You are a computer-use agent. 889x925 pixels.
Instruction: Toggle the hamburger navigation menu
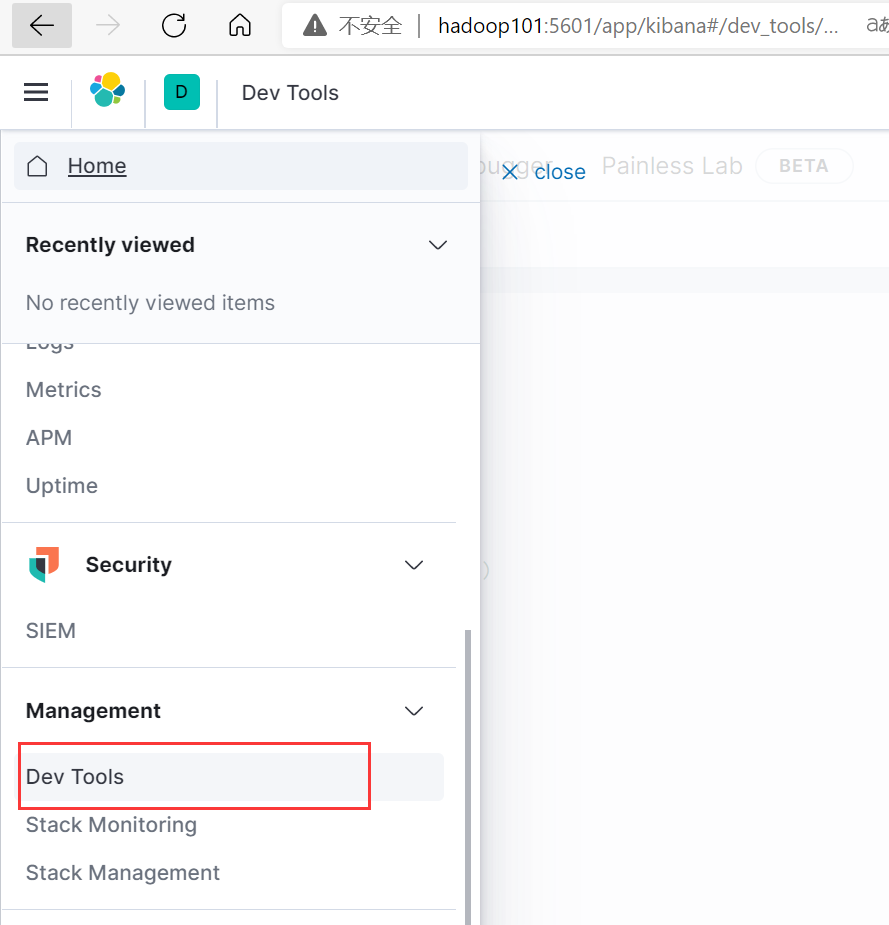point(36,93)
